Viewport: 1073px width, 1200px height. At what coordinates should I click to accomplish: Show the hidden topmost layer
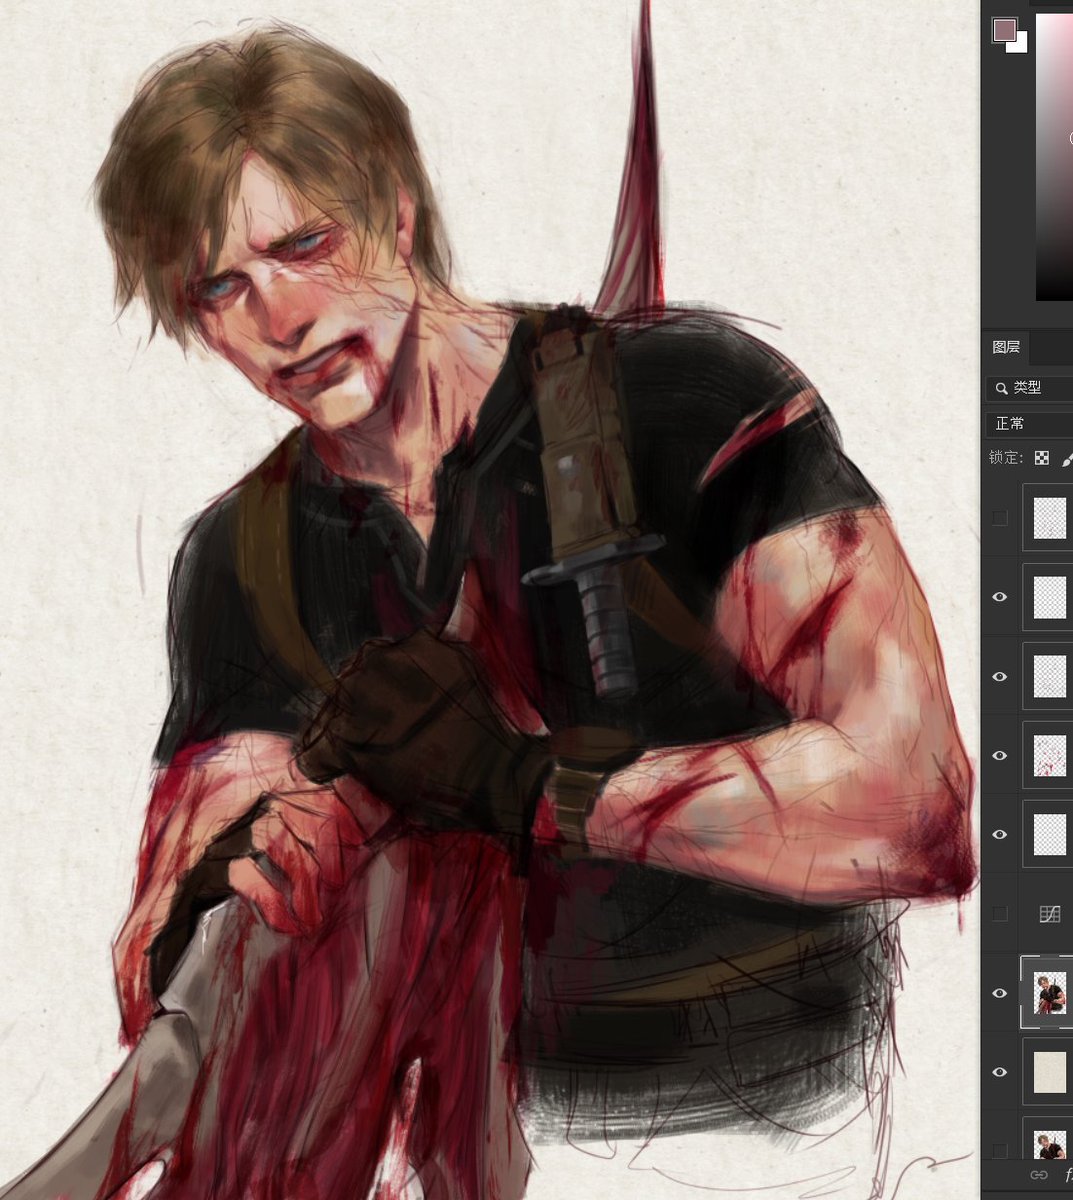(x=999, y=518)
